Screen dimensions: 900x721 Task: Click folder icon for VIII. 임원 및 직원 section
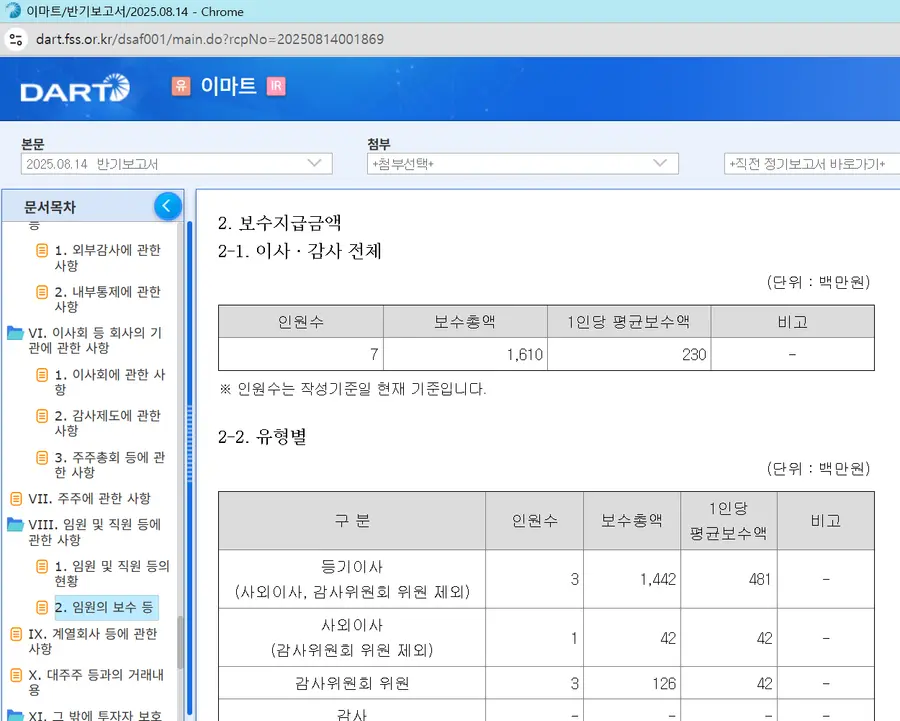pyautogui.click(x=15, y=525)
